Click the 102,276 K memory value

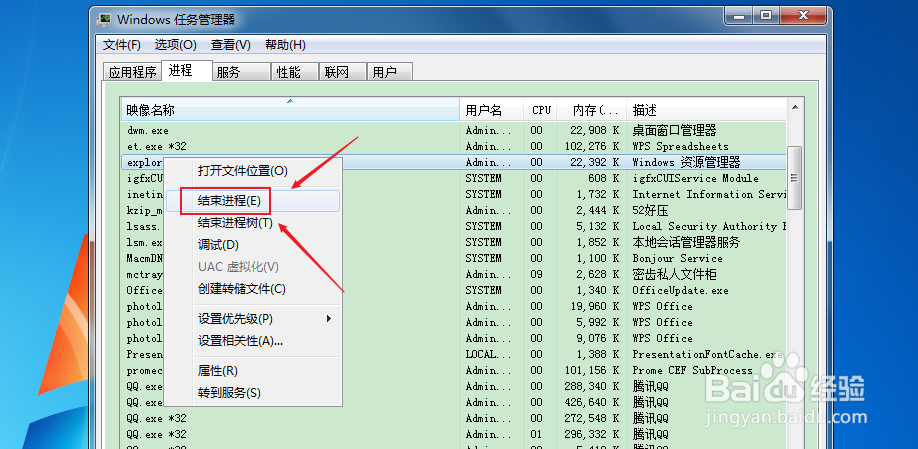click(x=593, y=146)
